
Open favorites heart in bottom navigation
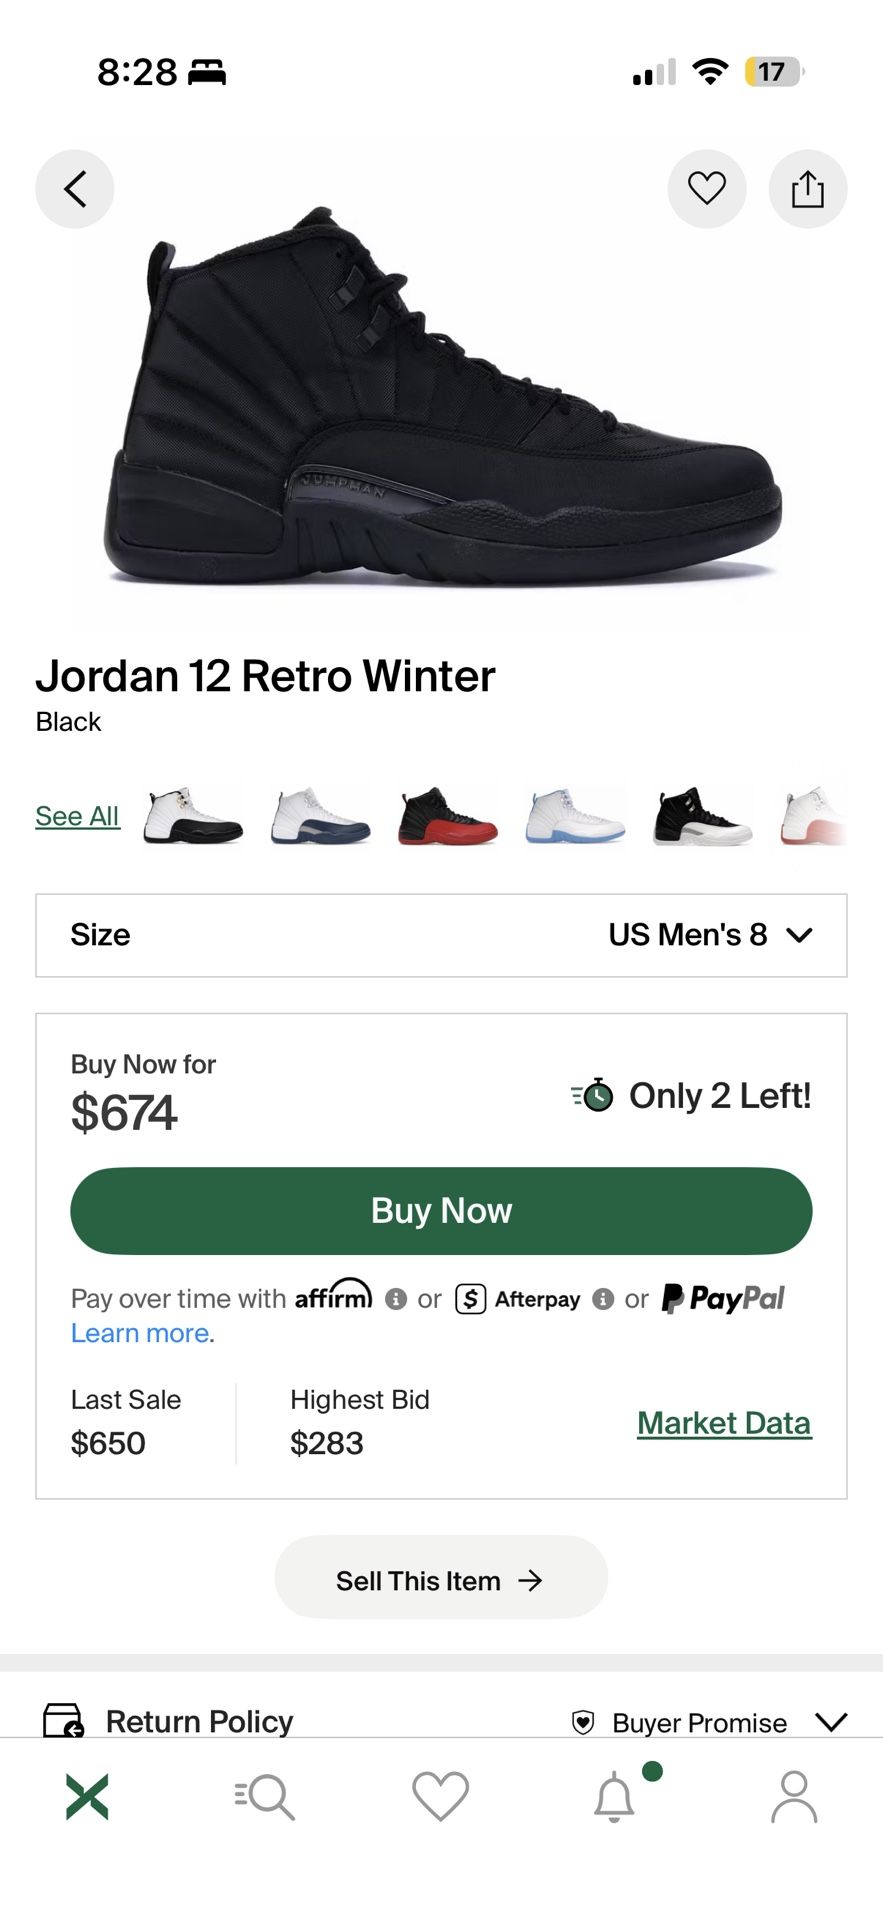pyautogui.click(x=440, y=1796)
